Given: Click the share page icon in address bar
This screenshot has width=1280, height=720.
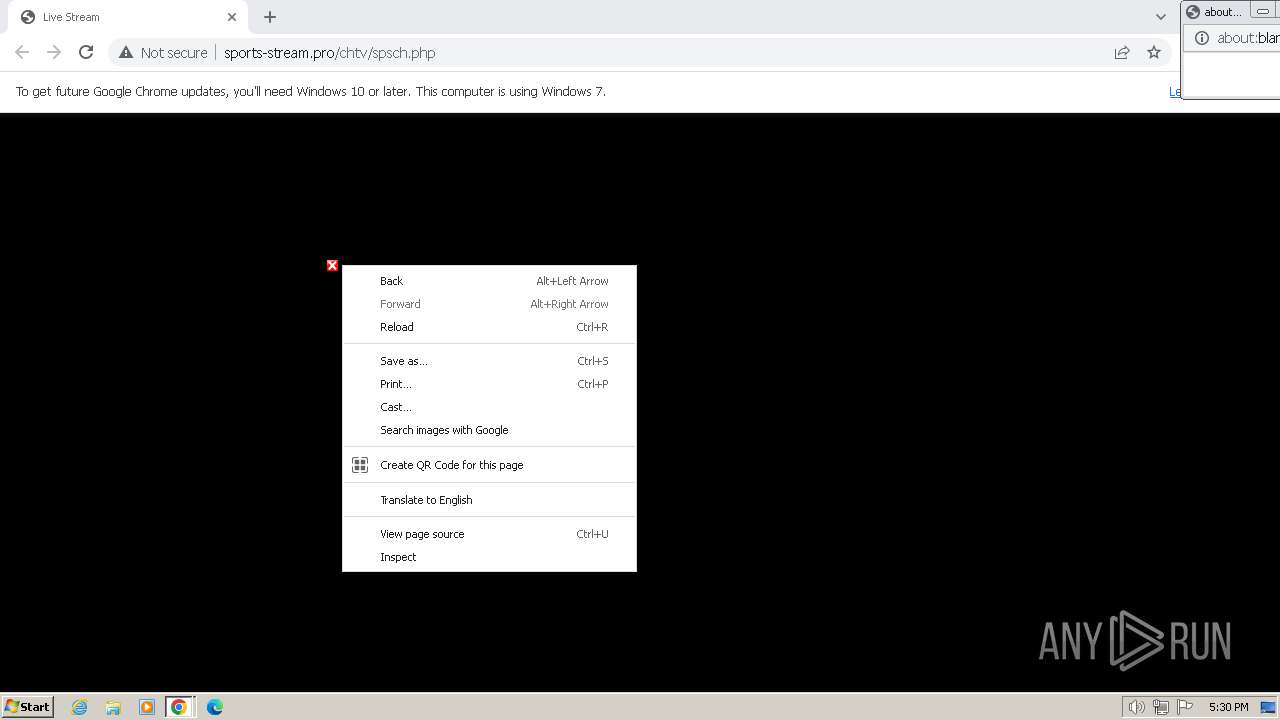Looking at the screenshot, I should point(1122,52).
